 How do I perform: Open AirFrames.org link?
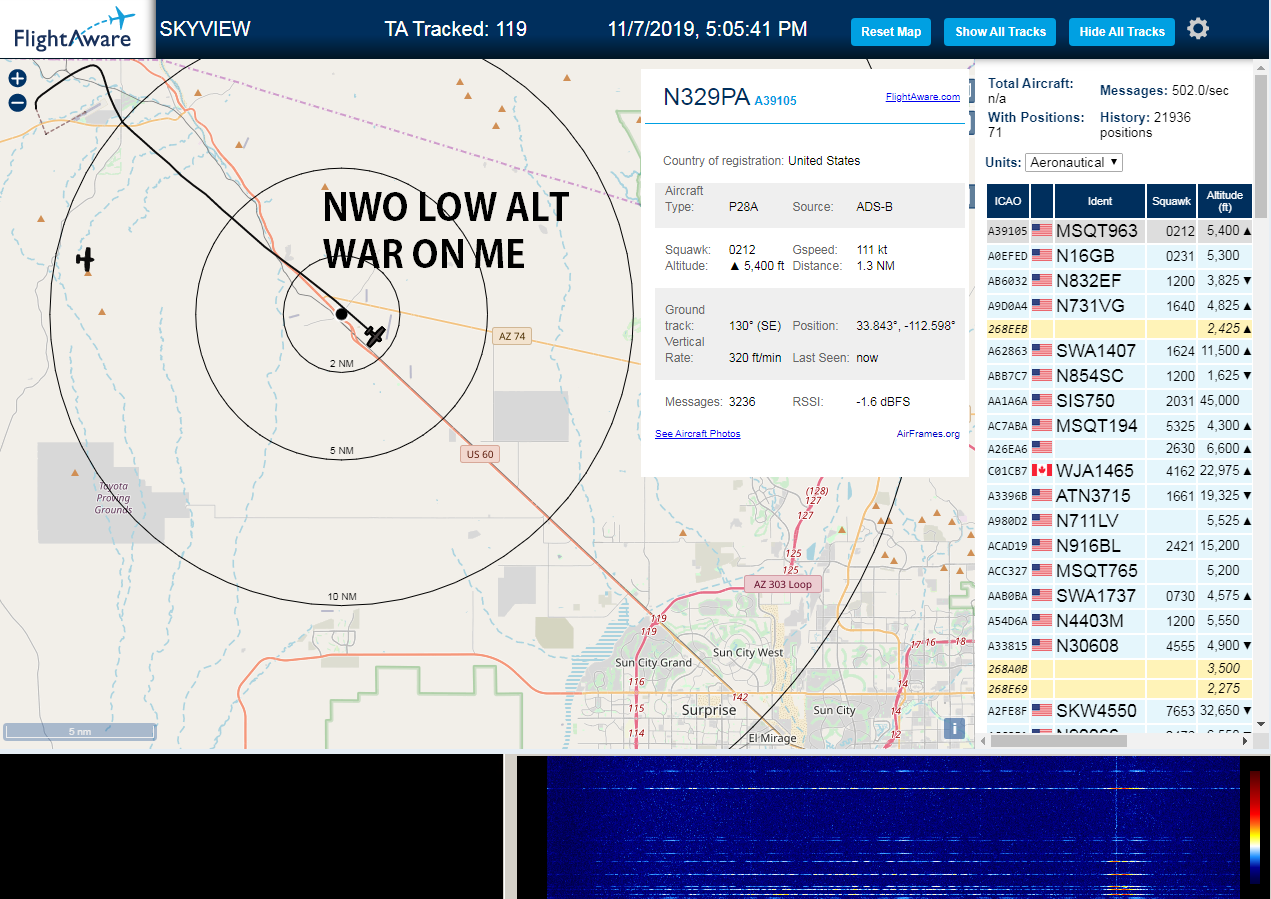click(x=928, y=434)
